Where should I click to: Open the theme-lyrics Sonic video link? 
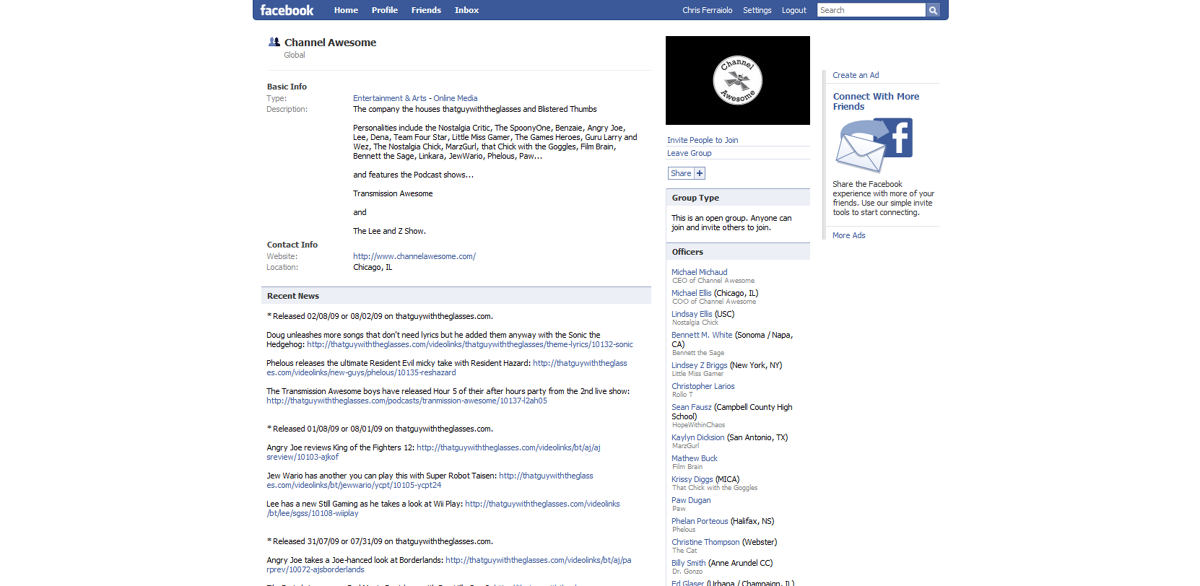pos(470,344)
